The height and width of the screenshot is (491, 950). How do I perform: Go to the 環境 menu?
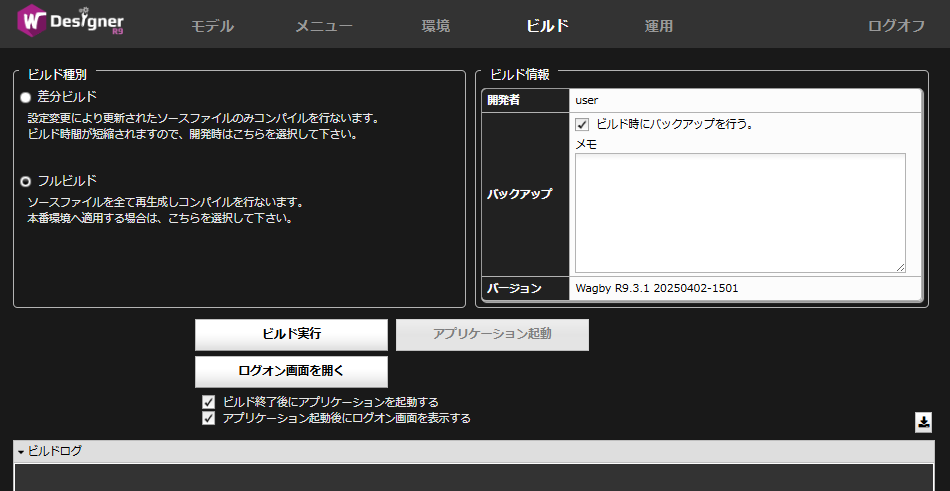coord(435,26)
